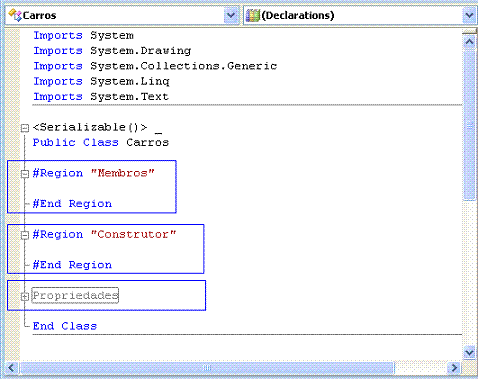The image size is (478, 379).
Task: Click #End Region below "Membros"
Action: [72, 204]
